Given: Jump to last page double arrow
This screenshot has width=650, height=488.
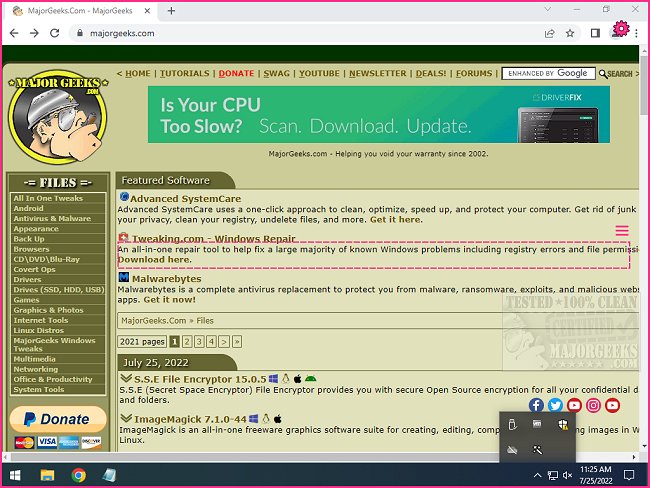Looking at the screenshot, I should point(237,342).
